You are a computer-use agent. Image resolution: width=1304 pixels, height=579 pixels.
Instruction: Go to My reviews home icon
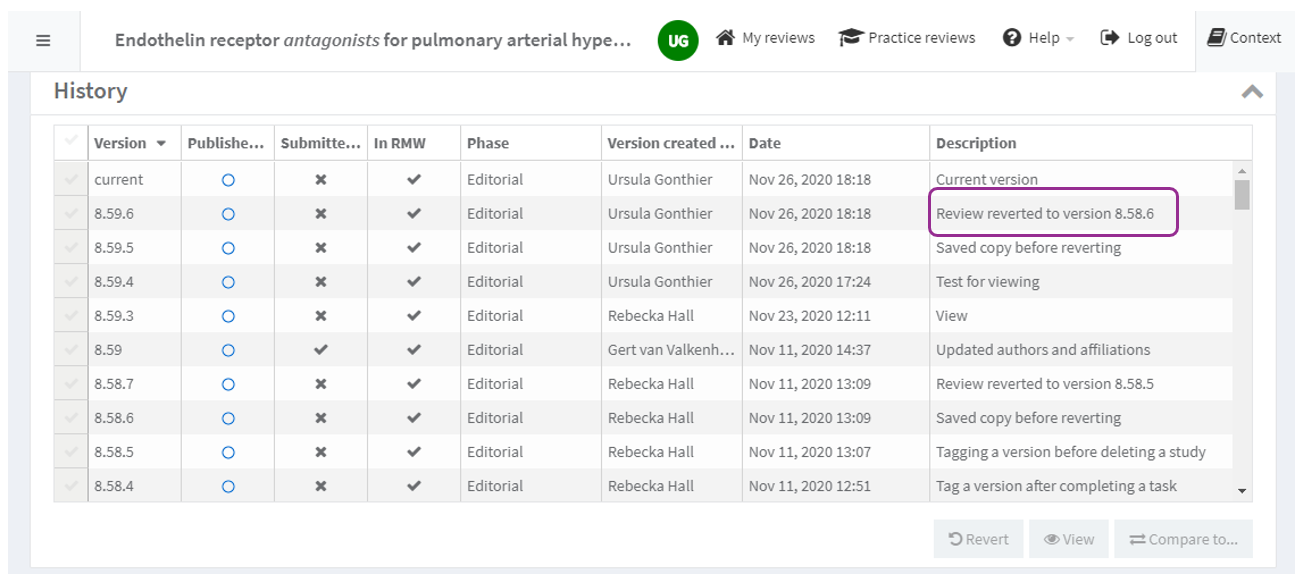(x=726, y=38)
